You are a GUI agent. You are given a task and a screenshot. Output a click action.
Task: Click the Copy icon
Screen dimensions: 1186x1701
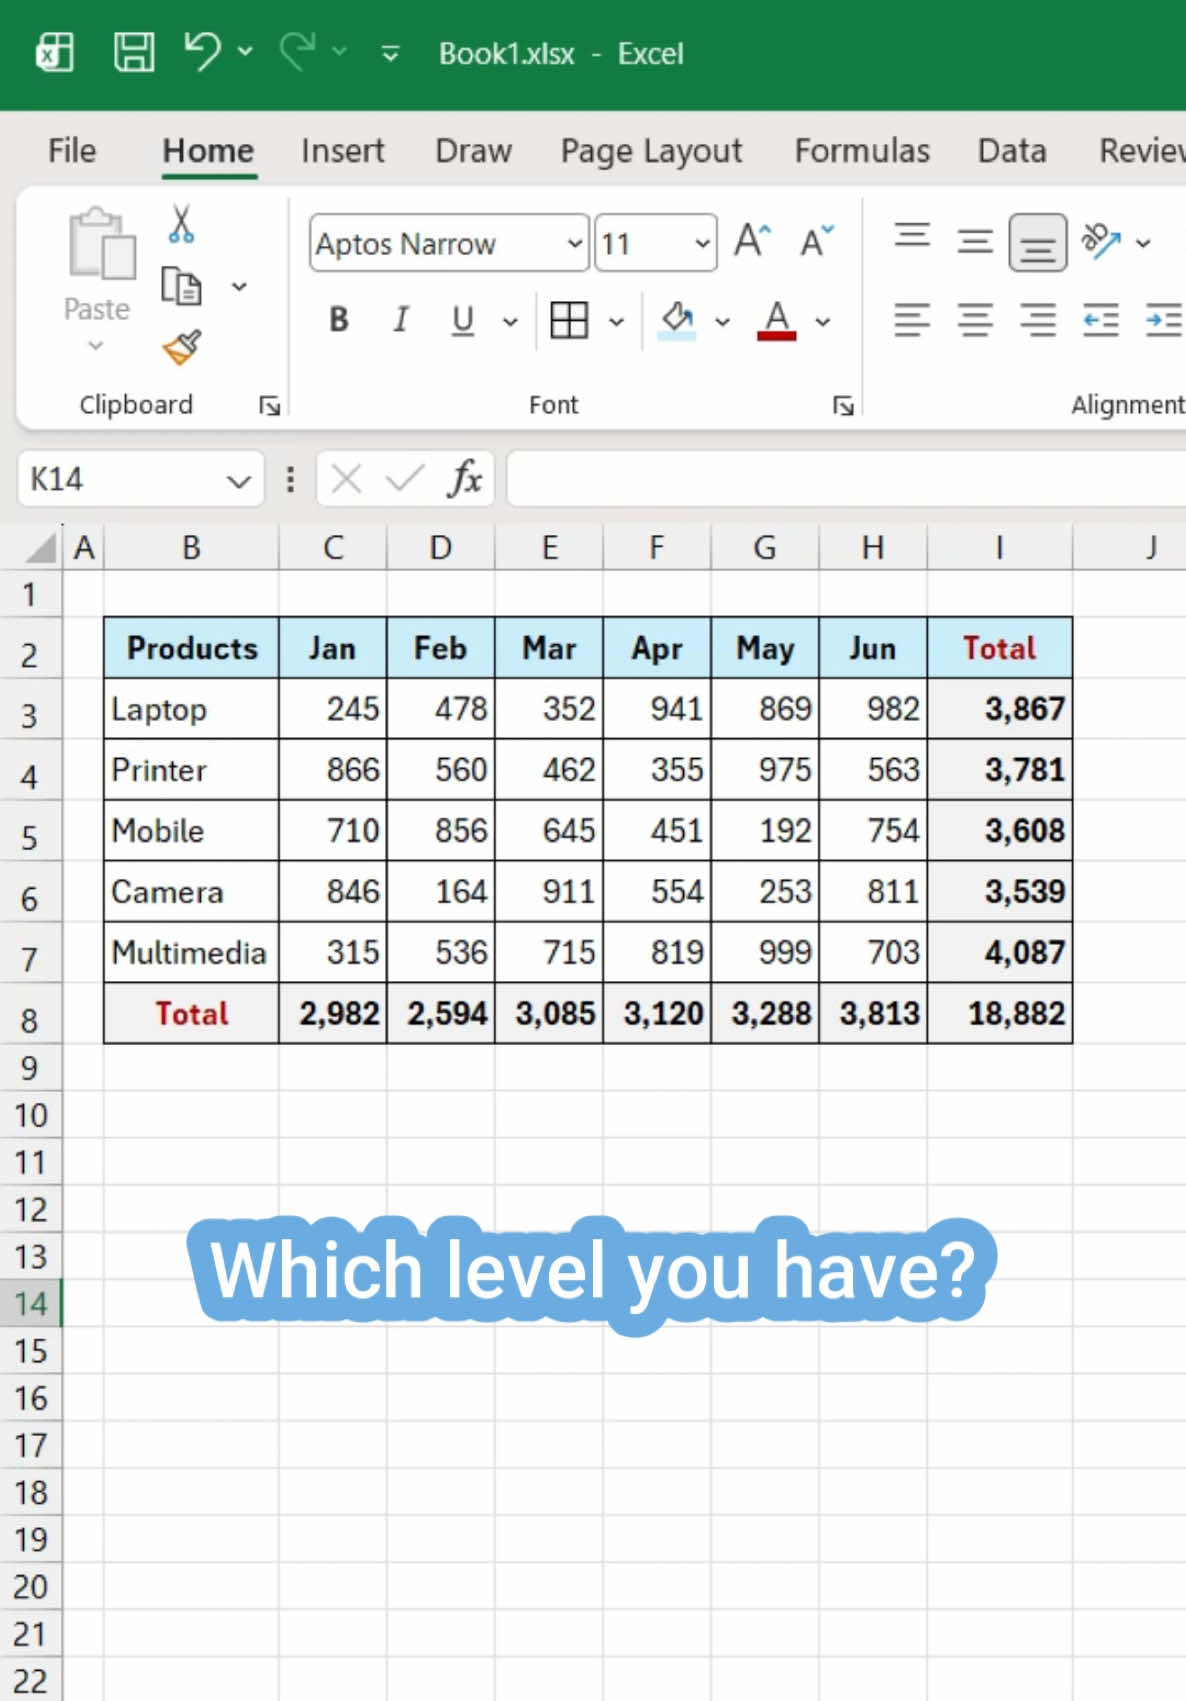click(181, 286)
